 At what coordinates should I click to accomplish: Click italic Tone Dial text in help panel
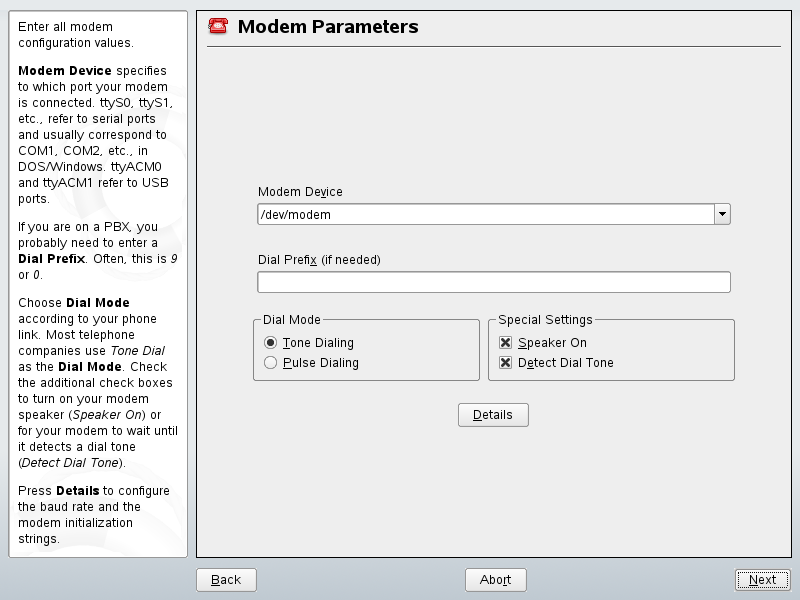click(x=138, y=351)
